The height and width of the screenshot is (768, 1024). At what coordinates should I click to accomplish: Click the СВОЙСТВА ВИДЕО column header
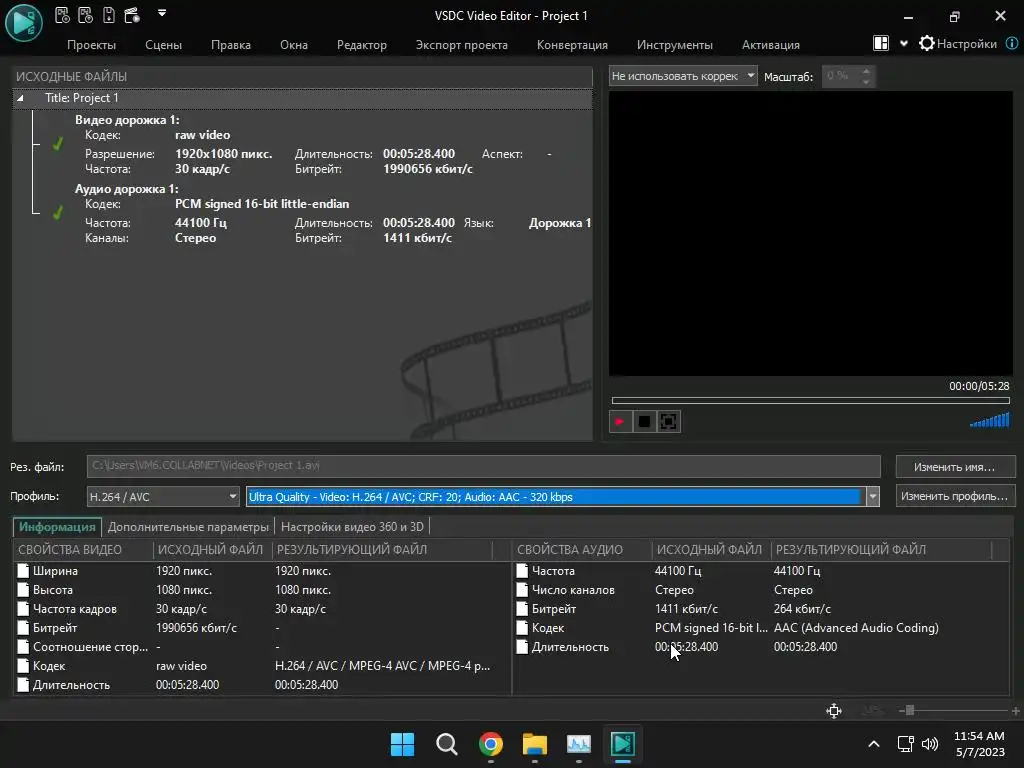click(83, 550)
